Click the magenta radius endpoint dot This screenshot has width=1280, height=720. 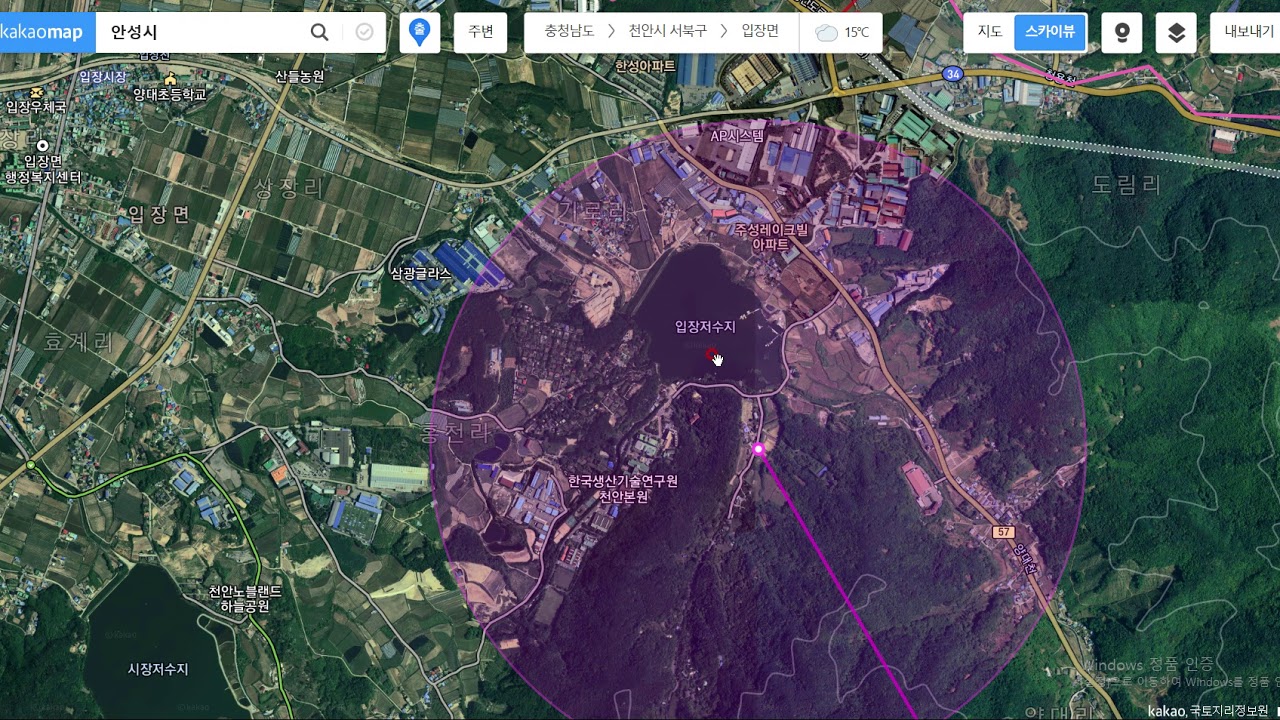pyautogui.click(x=759, y=450)
